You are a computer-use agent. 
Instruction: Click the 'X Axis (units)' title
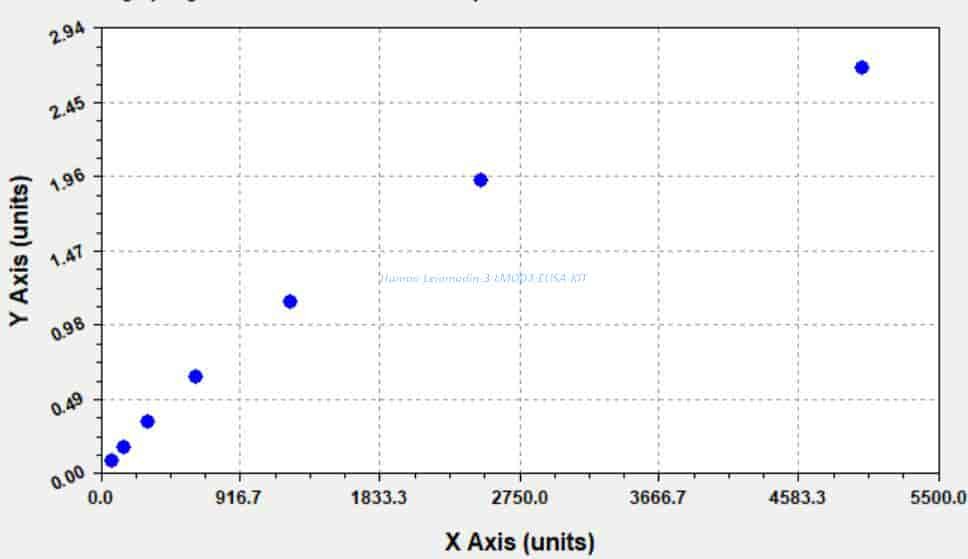520,542
